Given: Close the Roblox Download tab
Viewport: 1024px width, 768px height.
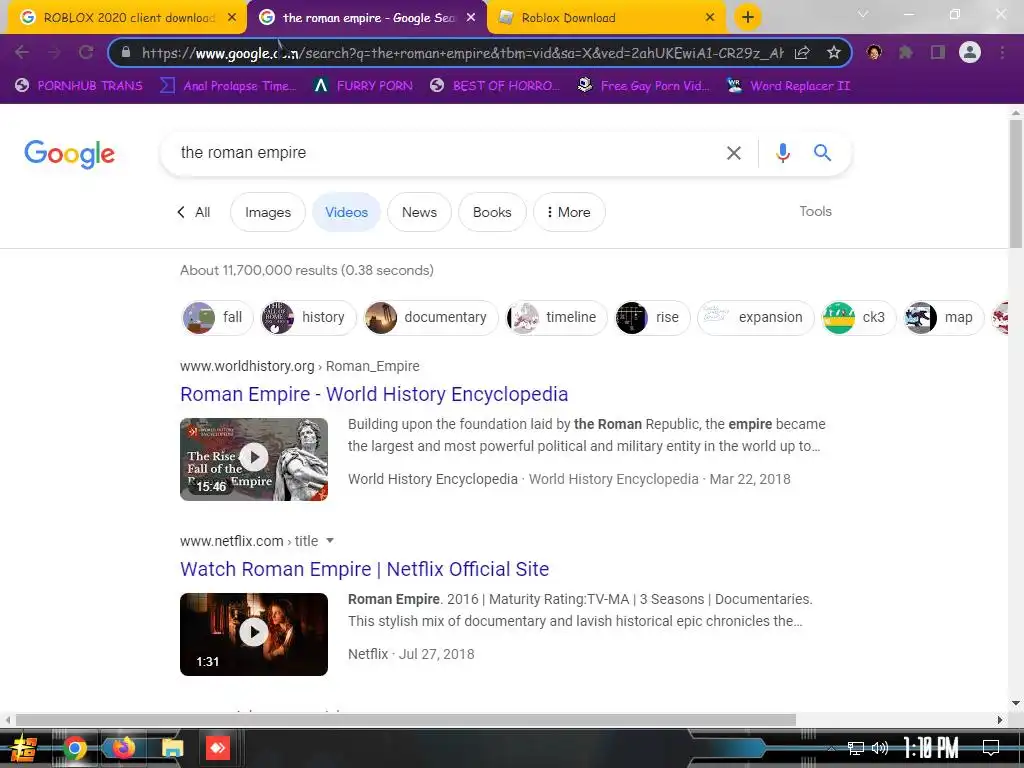Looking at the screenshot, I should pyautogui.click(x=710, y=18).
